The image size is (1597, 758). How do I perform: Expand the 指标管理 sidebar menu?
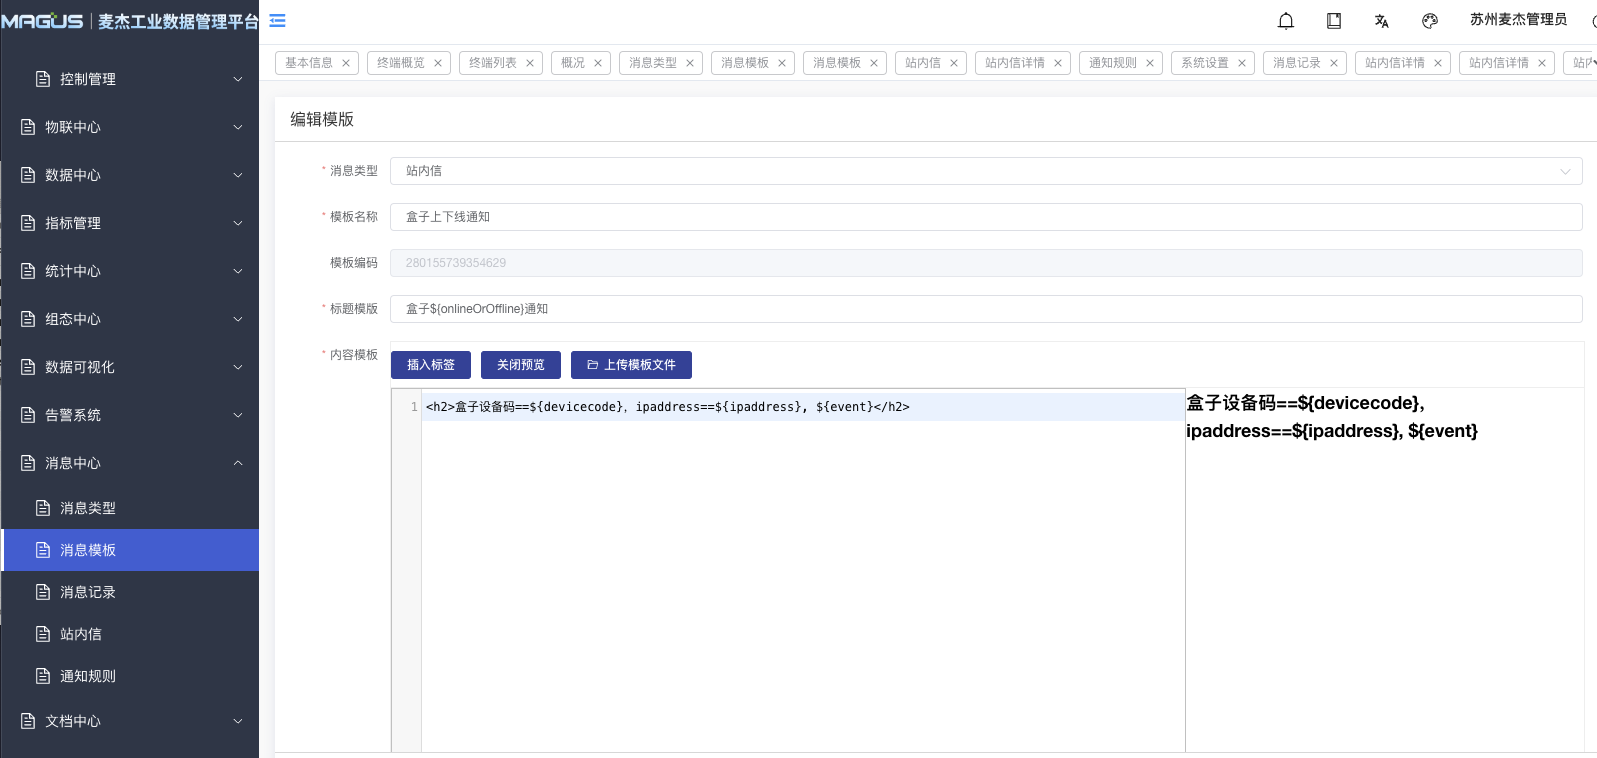pos(130,223)
